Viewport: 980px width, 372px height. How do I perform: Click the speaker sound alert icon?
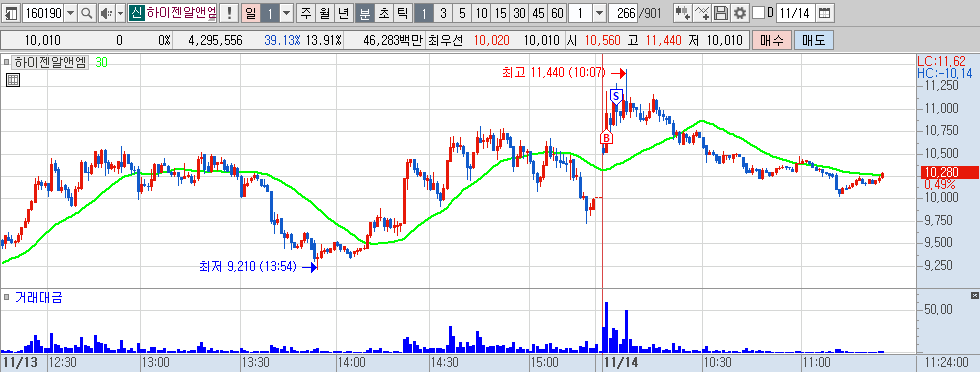click(105, 13)
